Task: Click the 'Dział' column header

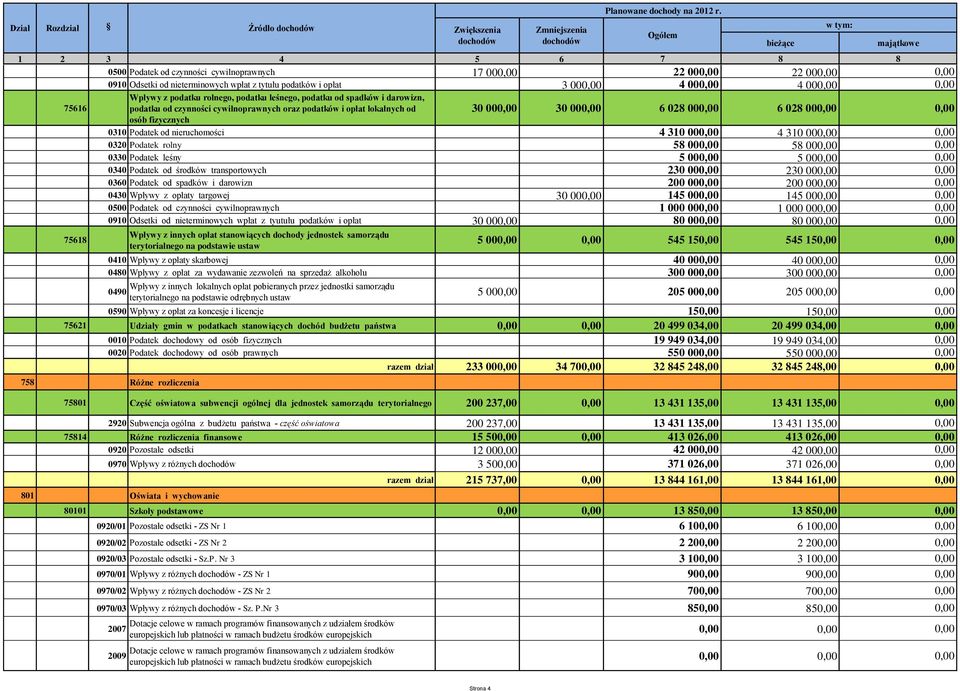Action: tap(20, 28)
